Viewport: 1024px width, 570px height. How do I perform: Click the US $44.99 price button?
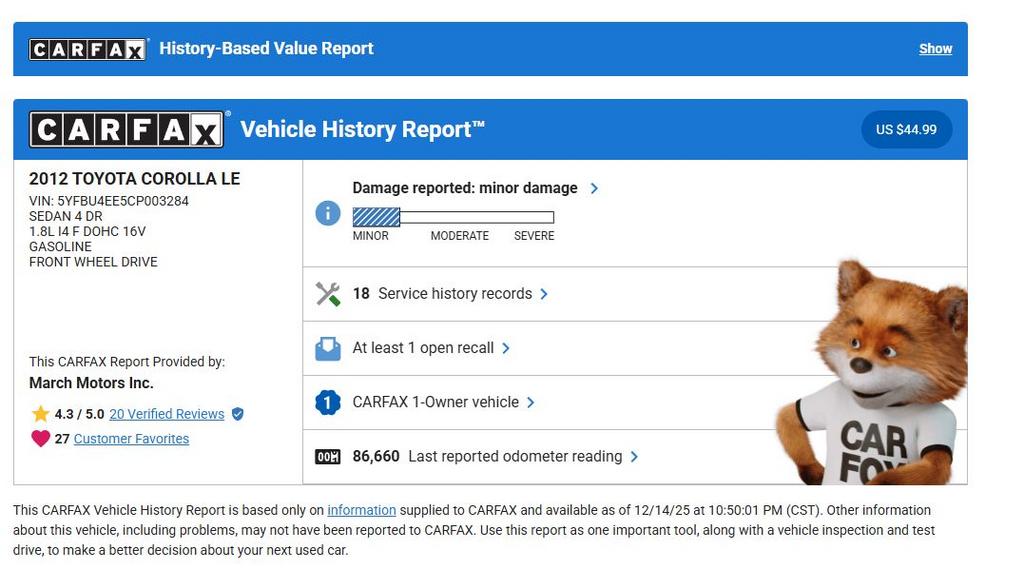pyautogui.click(x=906, y=130)
